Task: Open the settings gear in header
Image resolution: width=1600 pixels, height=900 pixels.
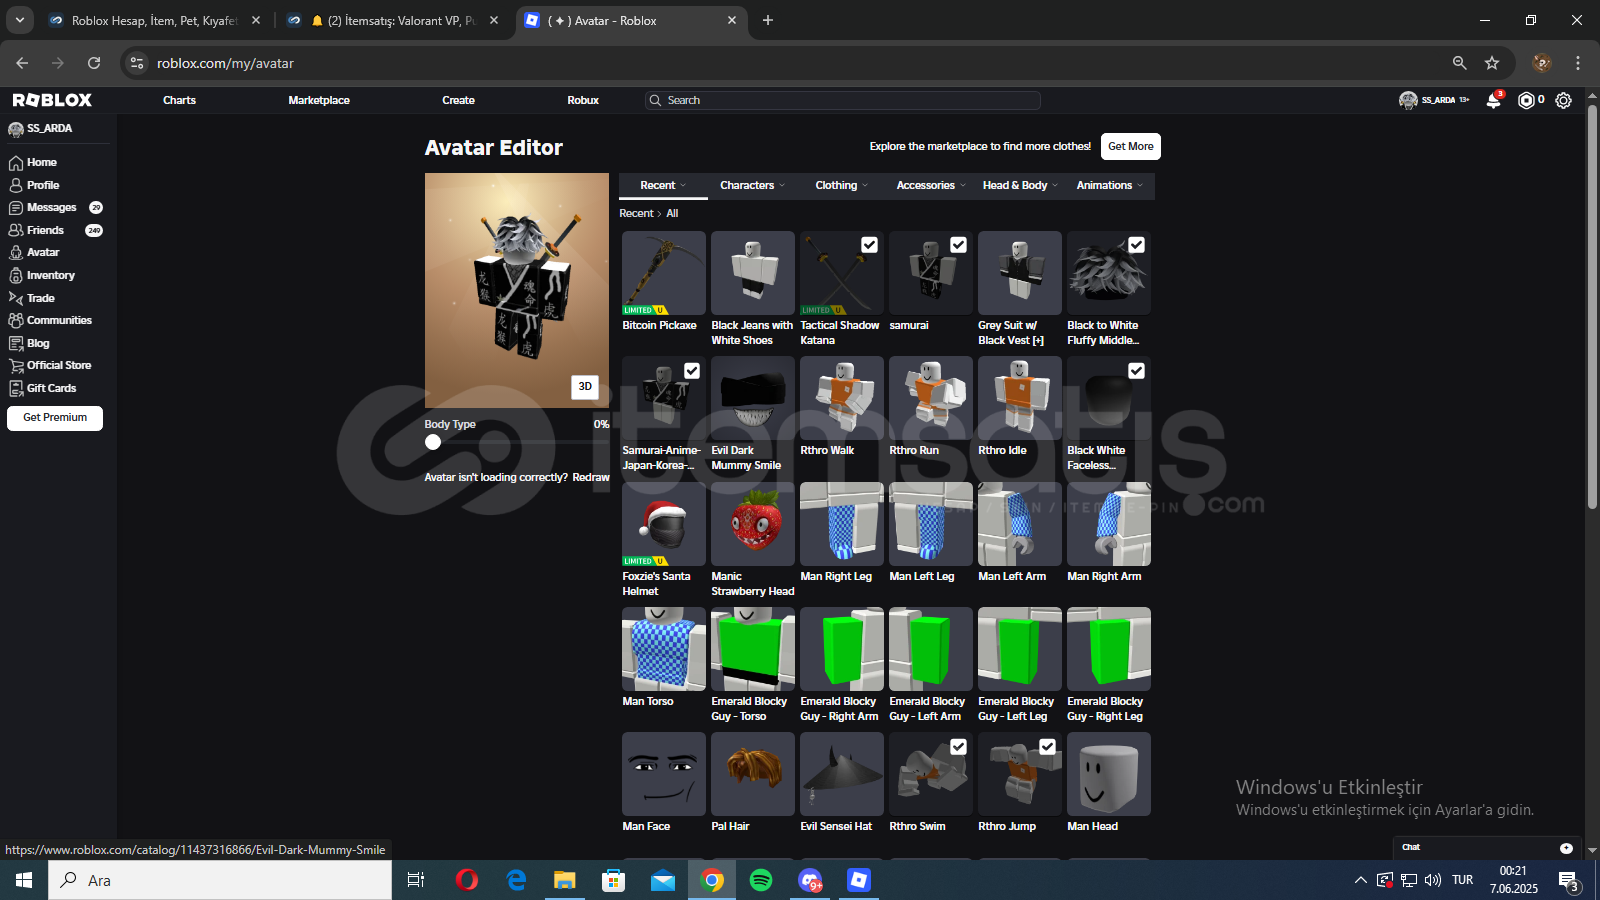Action: tap(1564, 100)
